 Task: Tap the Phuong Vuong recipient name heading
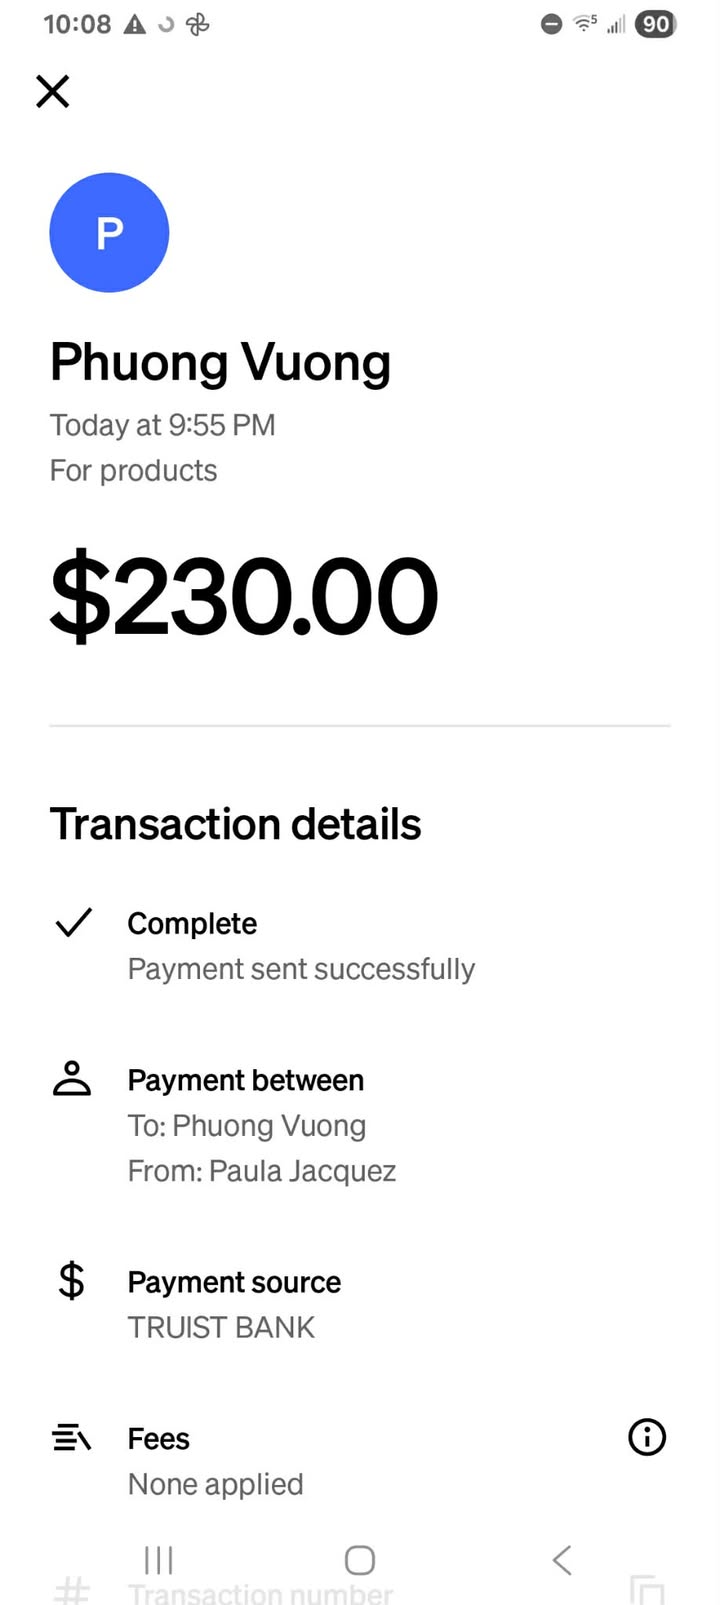[x=220, y=362]
